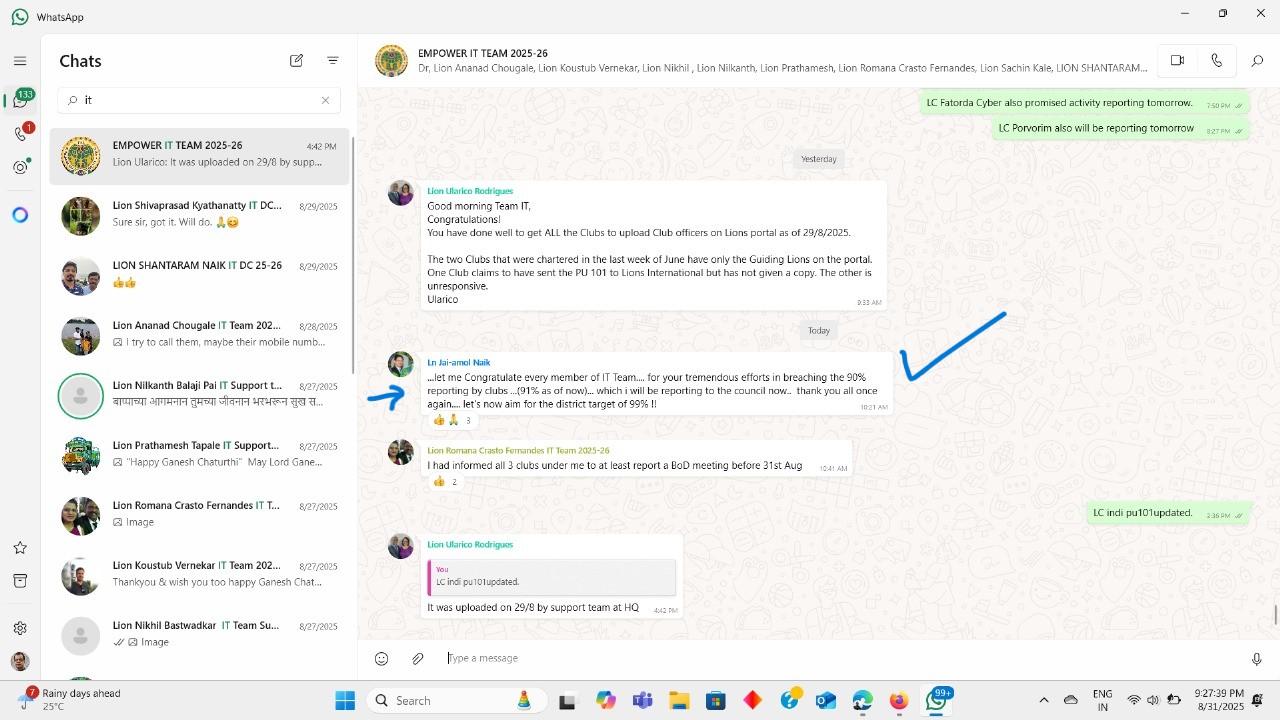Clear the chat search field text
Screen dimensions: 1280x720
point(325,100)
